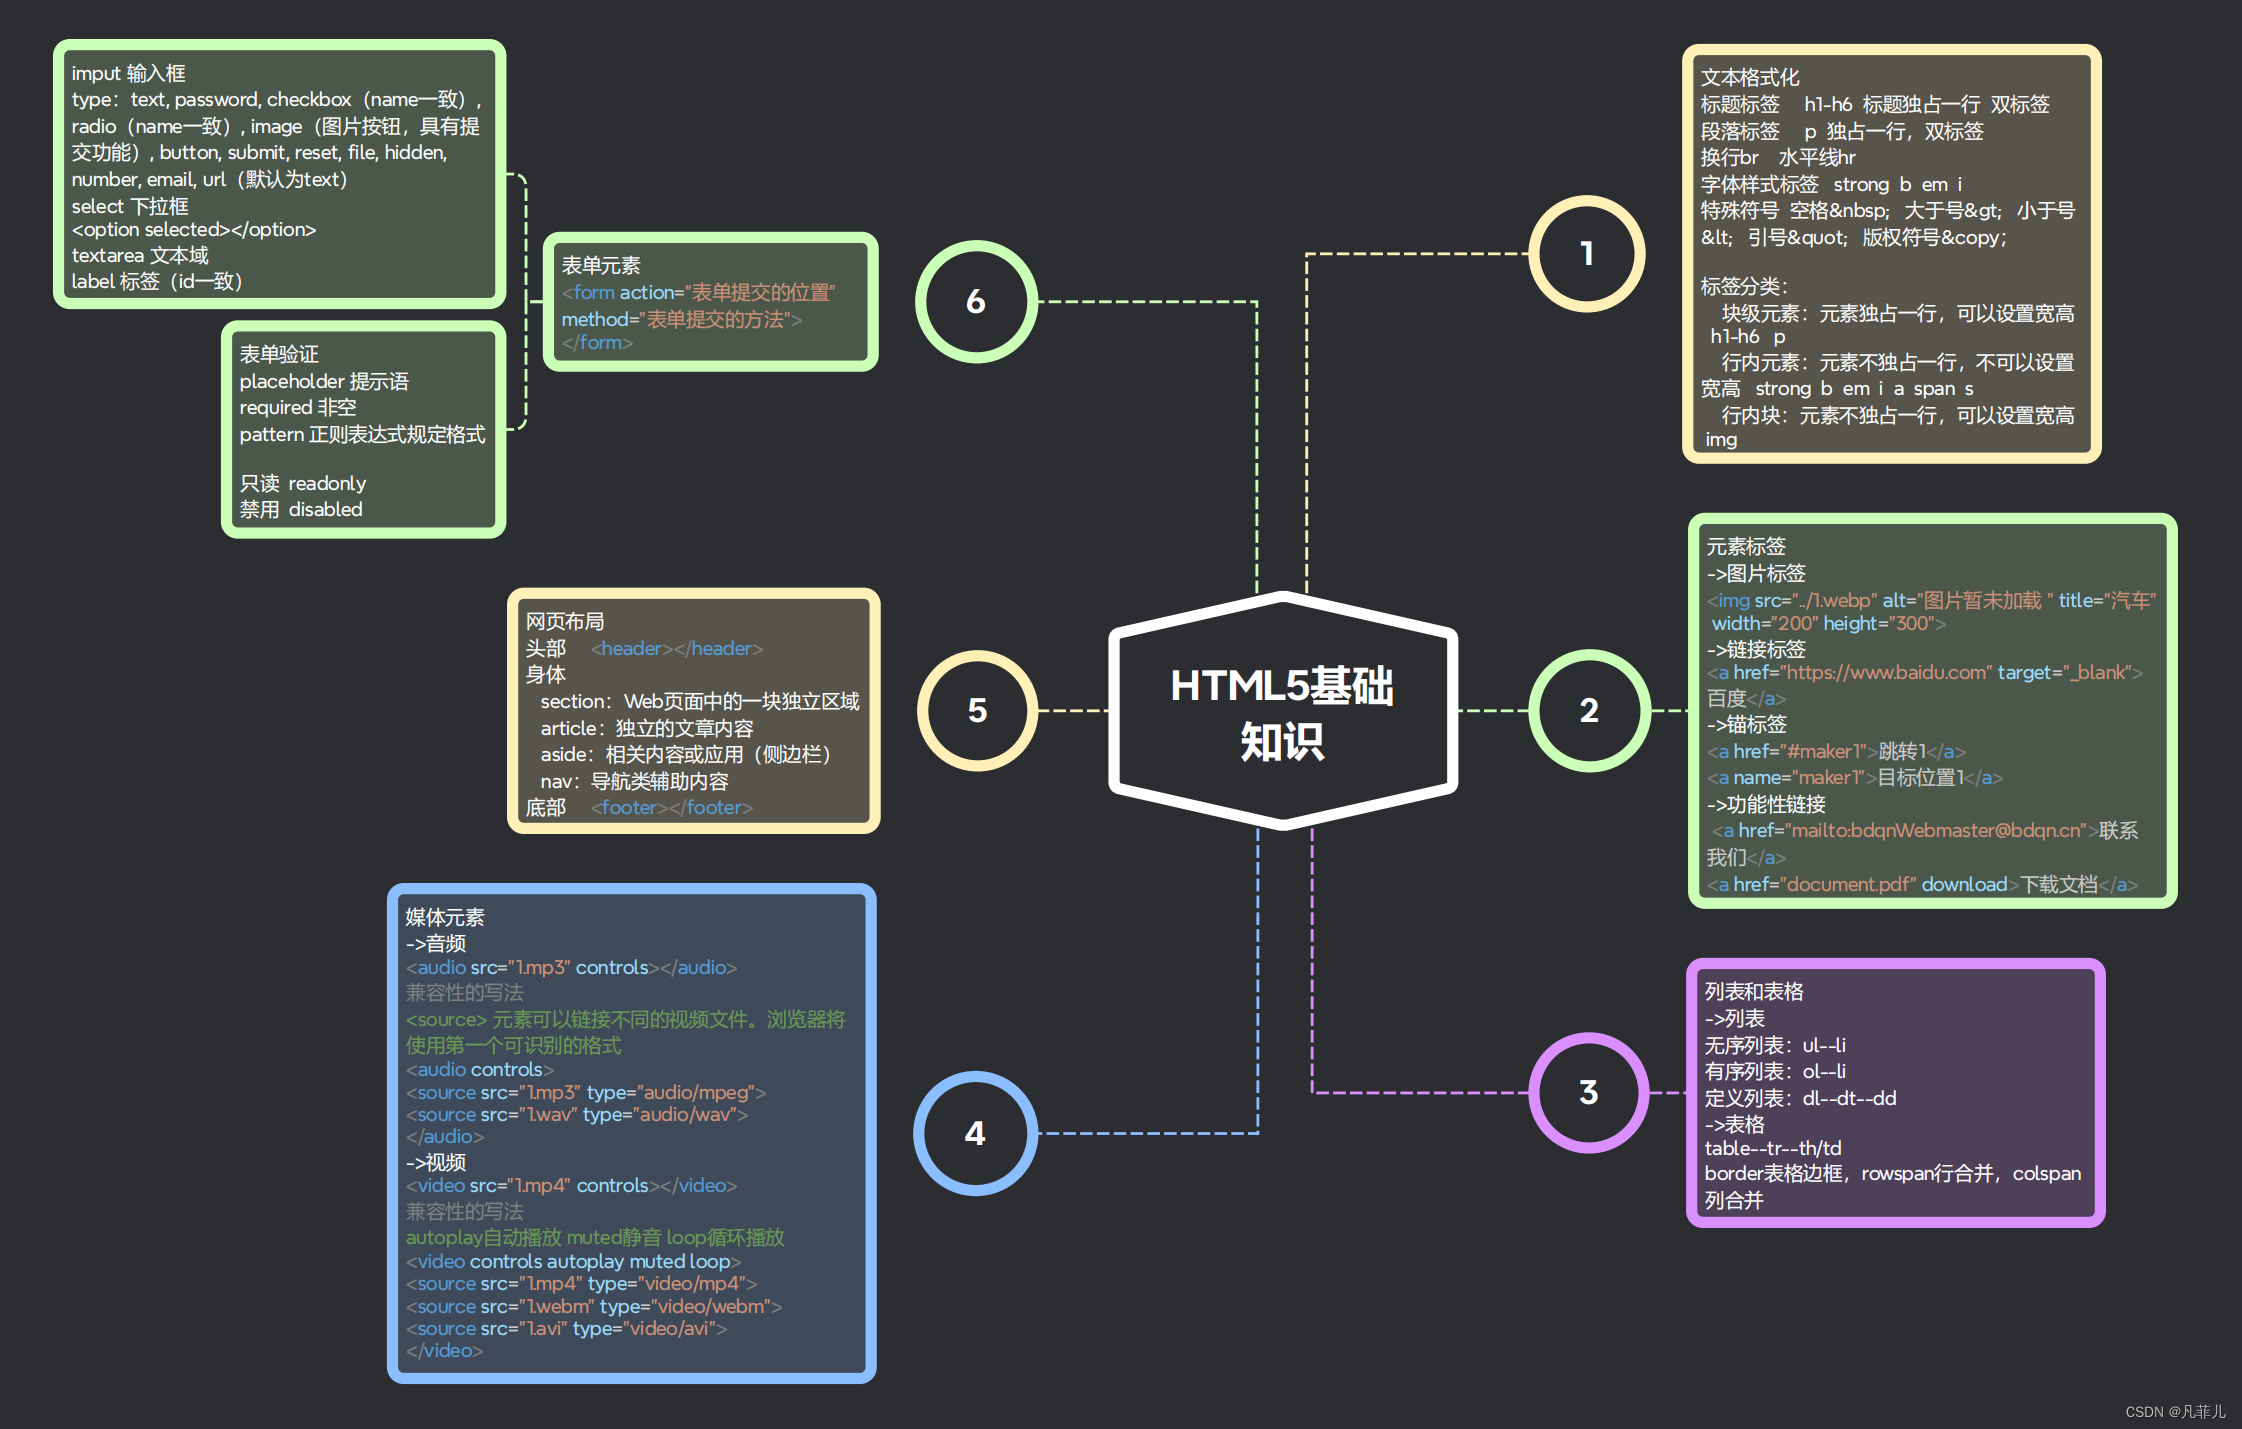Select the 表单验证 note box

click(364, 430)
